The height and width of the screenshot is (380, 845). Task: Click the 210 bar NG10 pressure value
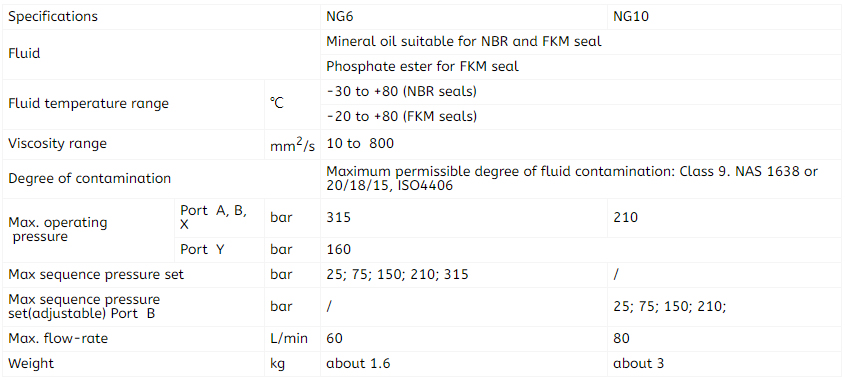(625, 217)
